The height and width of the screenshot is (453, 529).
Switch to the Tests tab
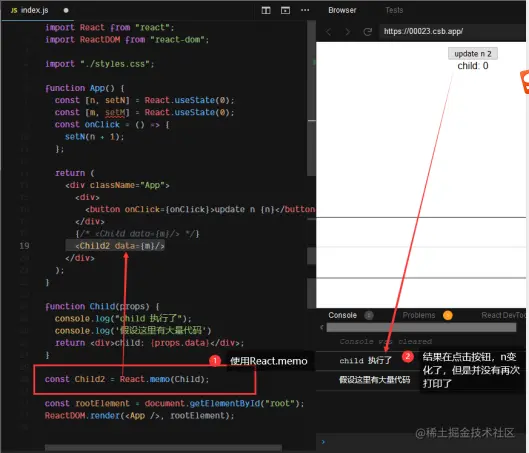point(394,10)
